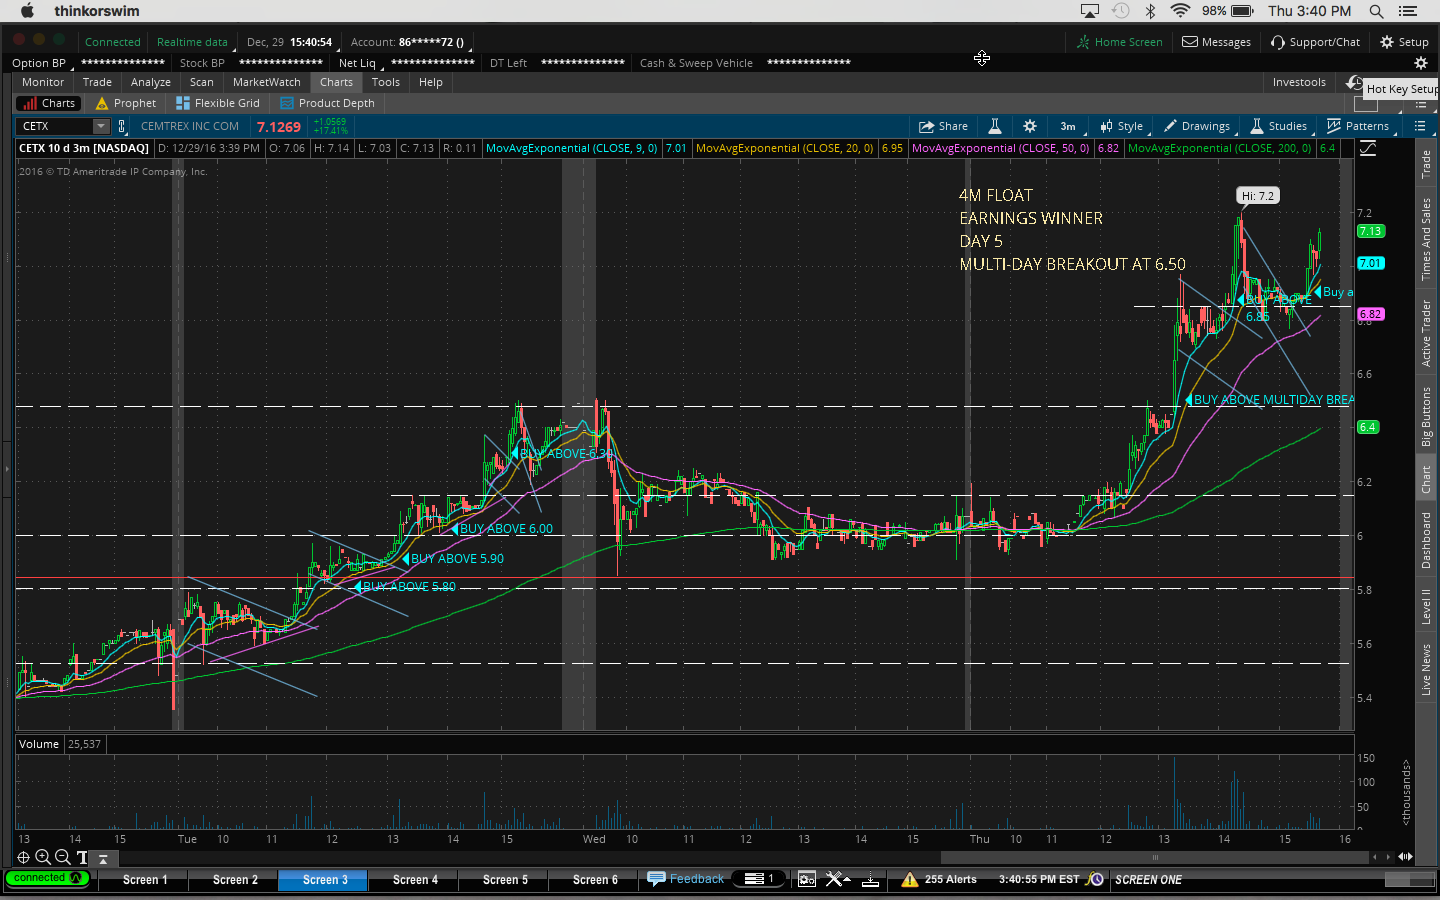Screen dimensions: 1440x900
Task: Open the Drawings pencil tool menu
Action: click(1196, 126)
